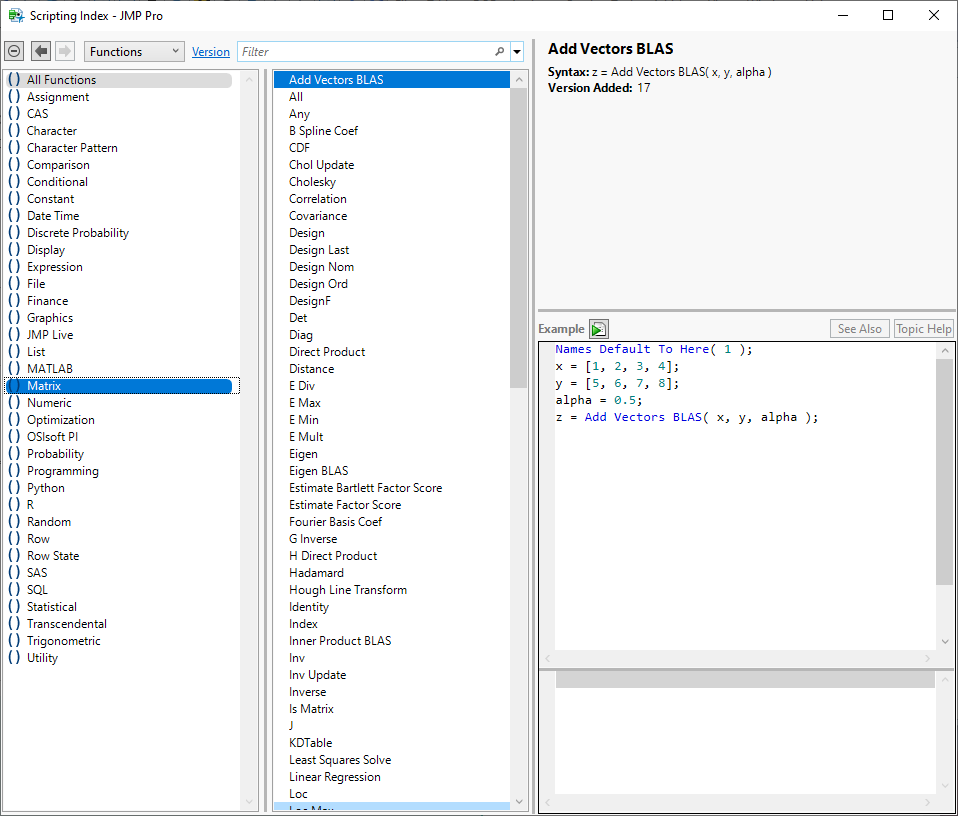Choose Eigen BLAS from the list
The image size is (958, 816).
[x=318, y=471]
